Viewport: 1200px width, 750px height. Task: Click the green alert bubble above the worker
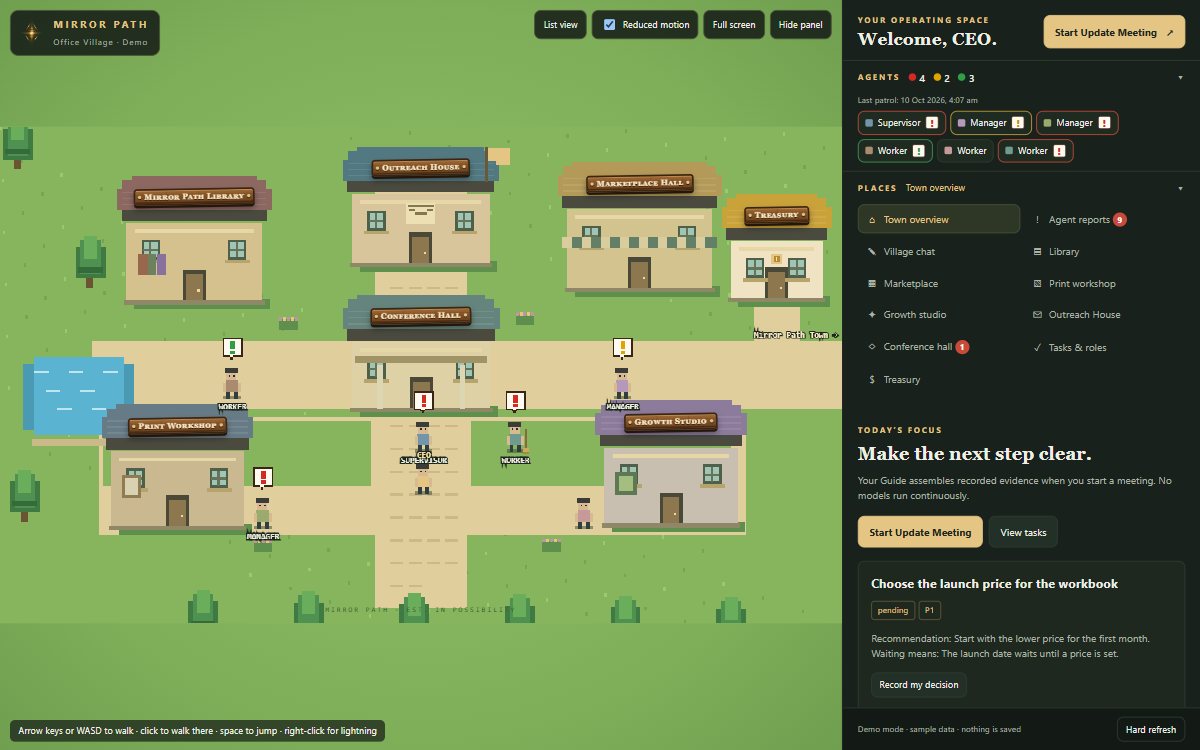click(x=233, y=348)
